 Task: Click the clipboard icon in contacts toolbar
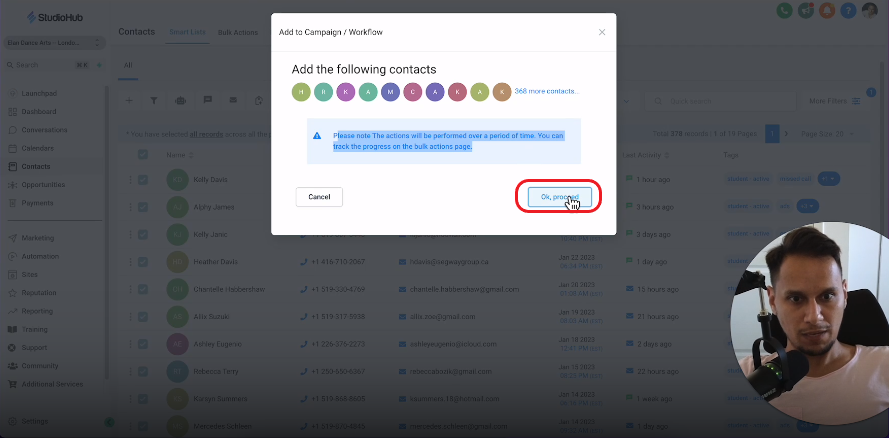point(259,100)
